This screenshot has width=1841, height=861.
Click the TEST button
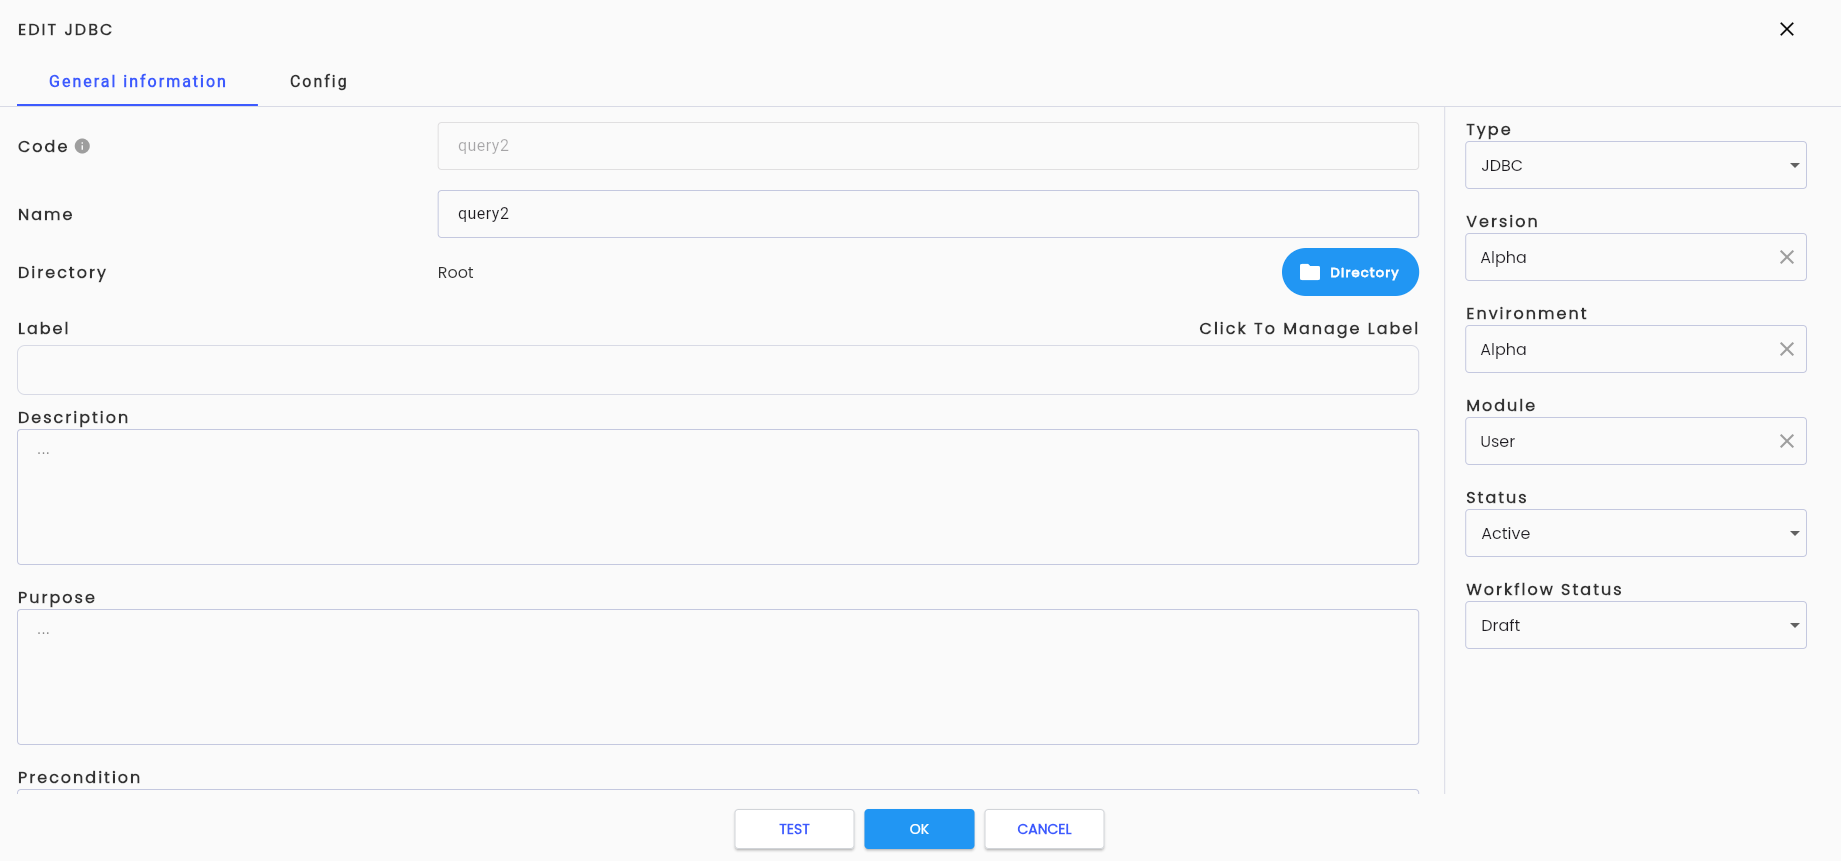click(x=794, y=829)
